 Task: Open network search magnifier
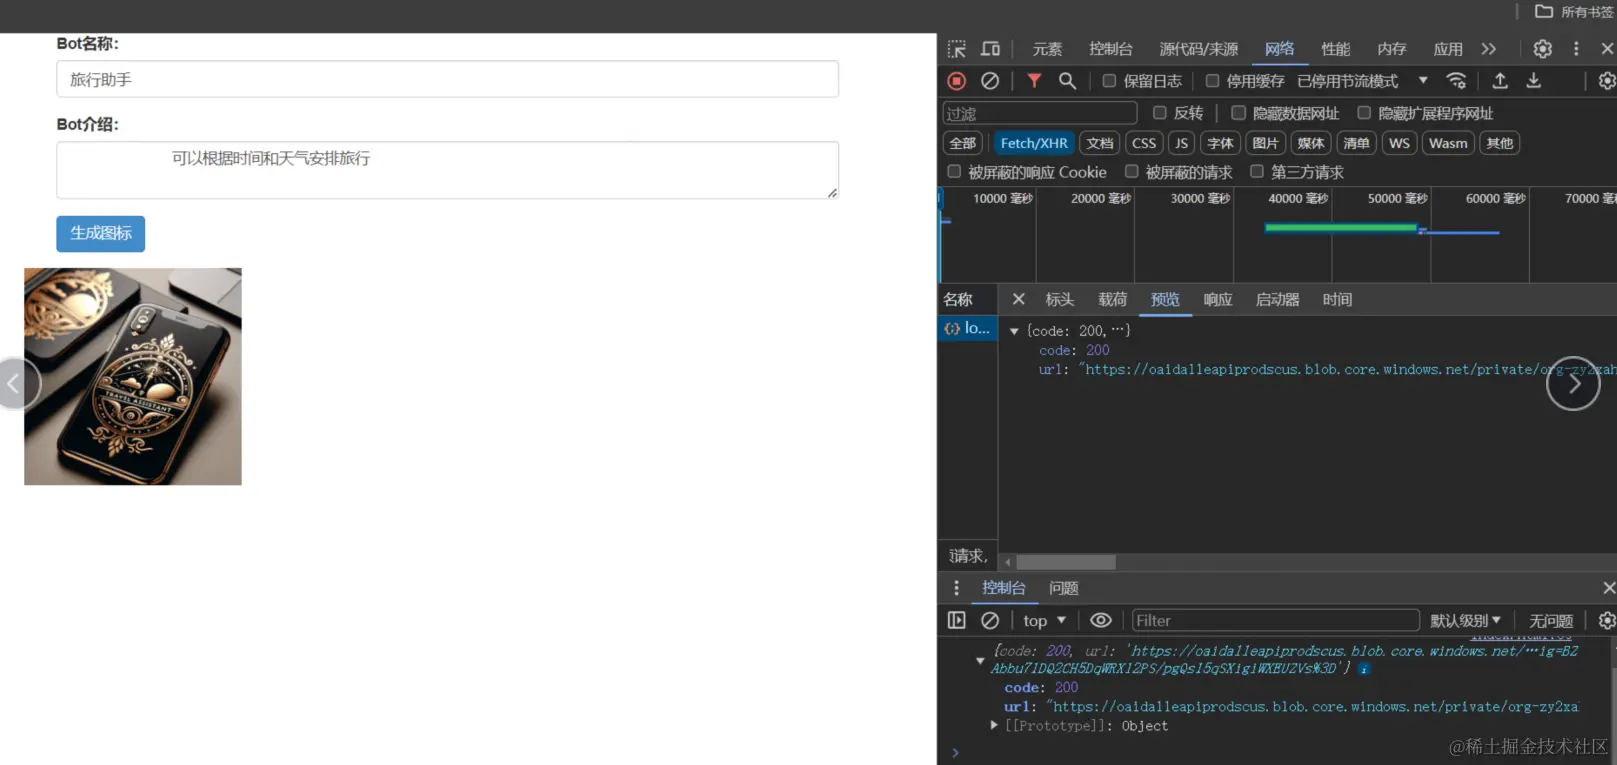pyautogui.click(x=1067, y=81)
